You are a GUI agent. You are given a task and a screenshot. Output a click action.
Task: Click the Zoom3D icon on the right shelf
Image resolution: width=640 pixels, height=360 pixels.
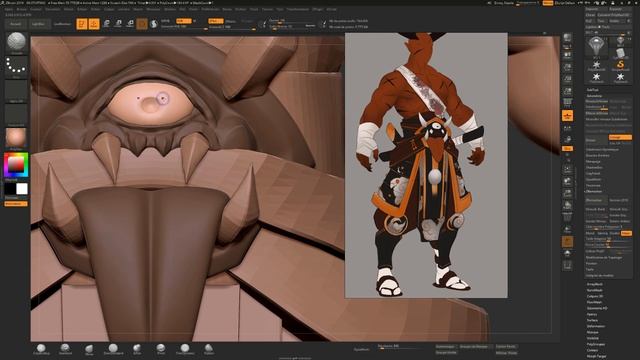pyautogui.click(x=567, y=193)
